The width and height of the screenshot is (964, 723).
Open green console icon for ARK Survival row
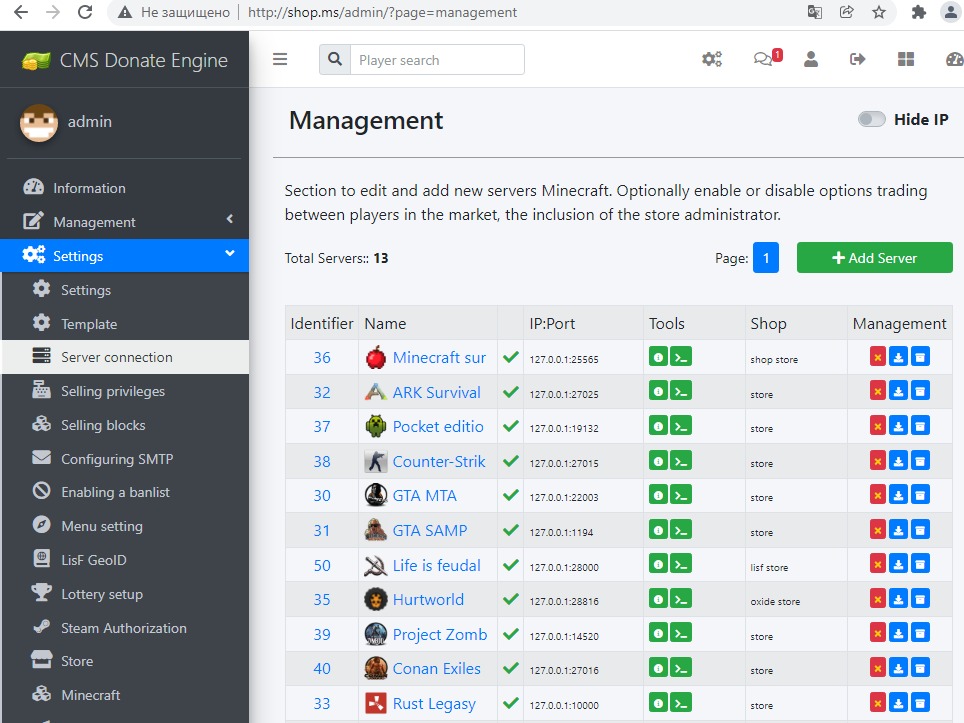(x=681, y=392)
